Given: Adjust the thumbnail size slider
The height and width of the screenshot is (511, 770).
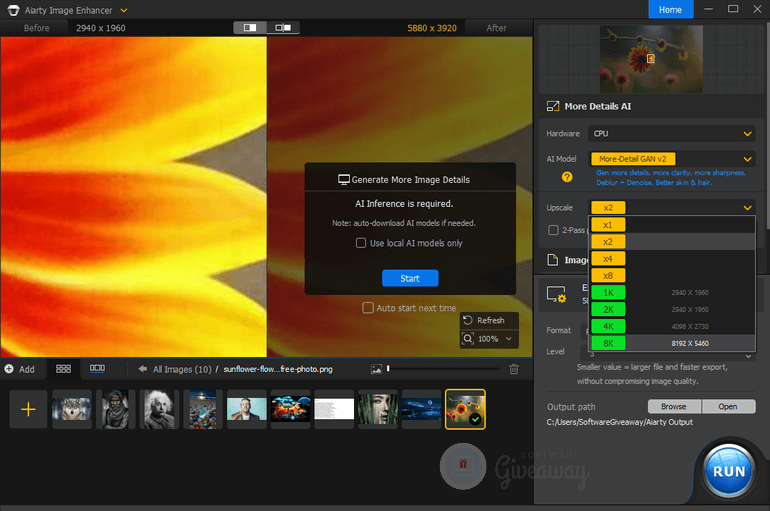Looking at the screenshot, I should pyautogui.click(x=388, y=369).
